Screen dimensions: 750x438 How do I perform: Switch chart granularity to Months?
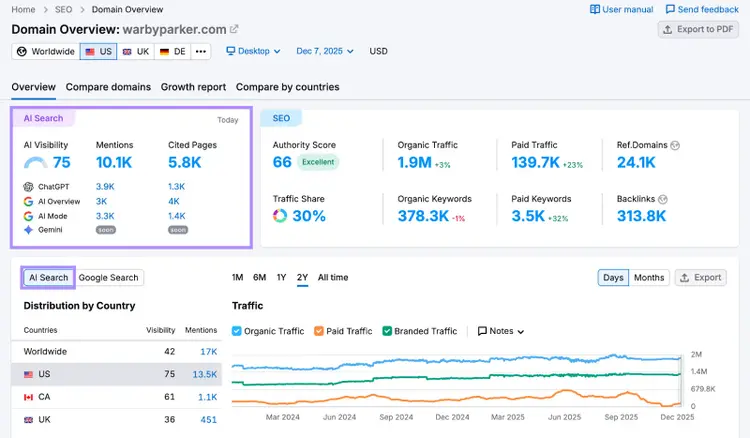coord(649,277)
